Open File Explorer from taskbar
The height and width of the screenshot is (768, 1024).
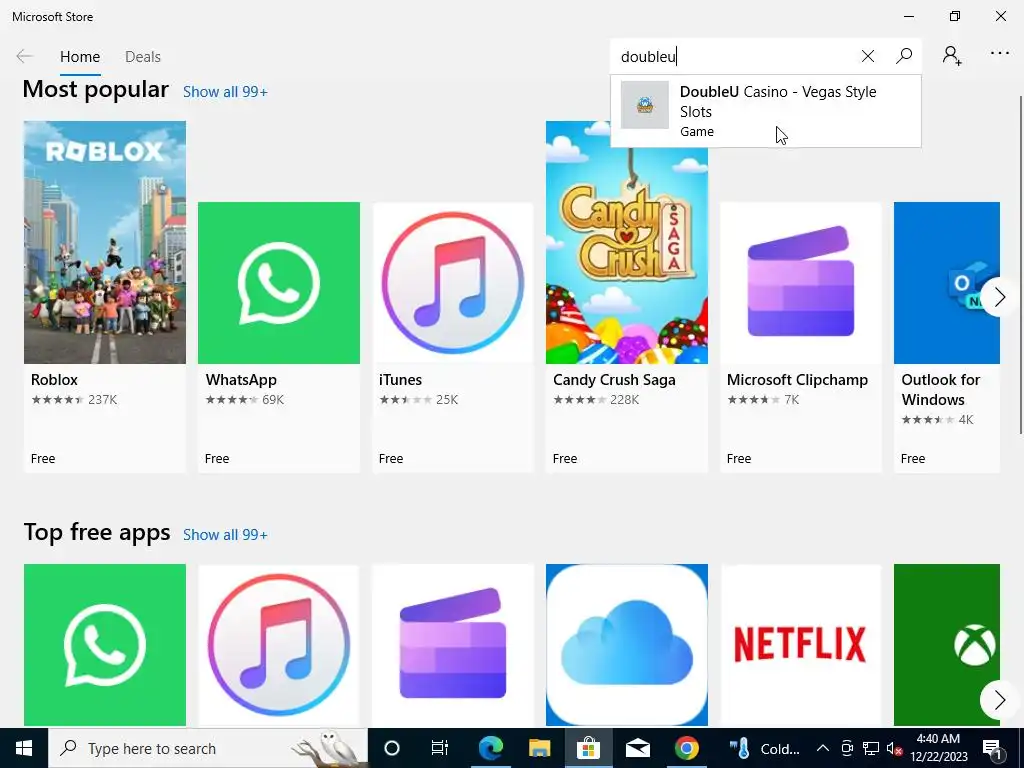point(539,748)
